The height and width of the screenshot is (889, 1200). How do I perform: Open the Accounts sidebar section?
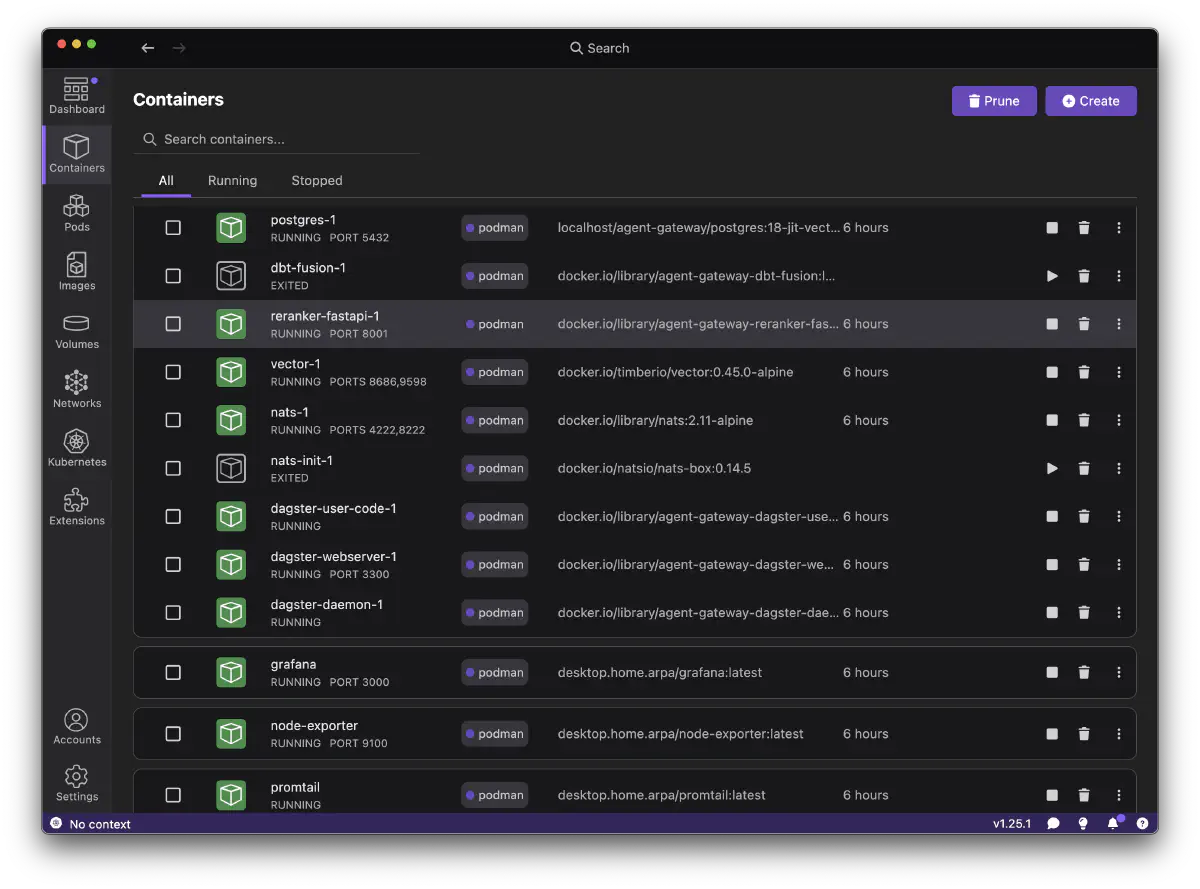point(77,727)
